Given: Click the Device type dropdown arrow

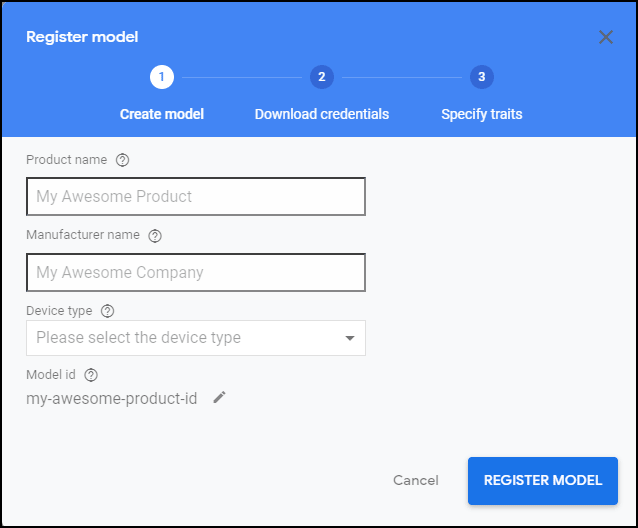Looking at the screenshot, I should click(x=350, y=338).
